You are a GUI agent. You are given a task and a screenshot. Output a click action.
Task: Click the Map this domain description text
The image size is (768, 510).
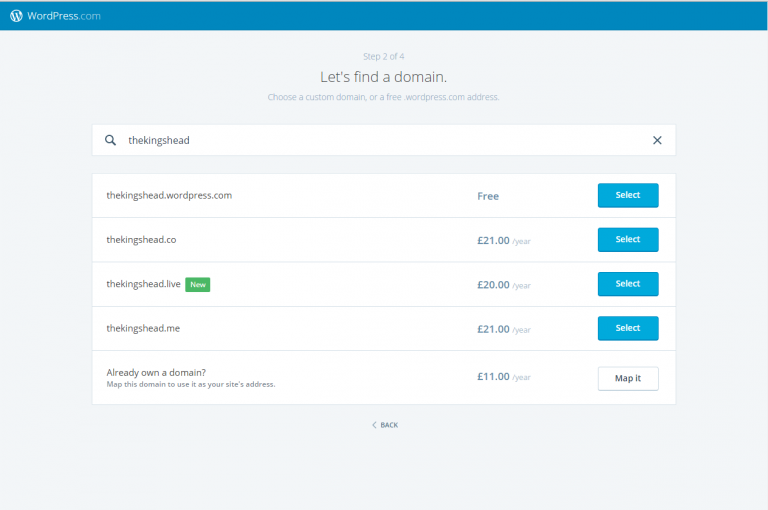191,385
